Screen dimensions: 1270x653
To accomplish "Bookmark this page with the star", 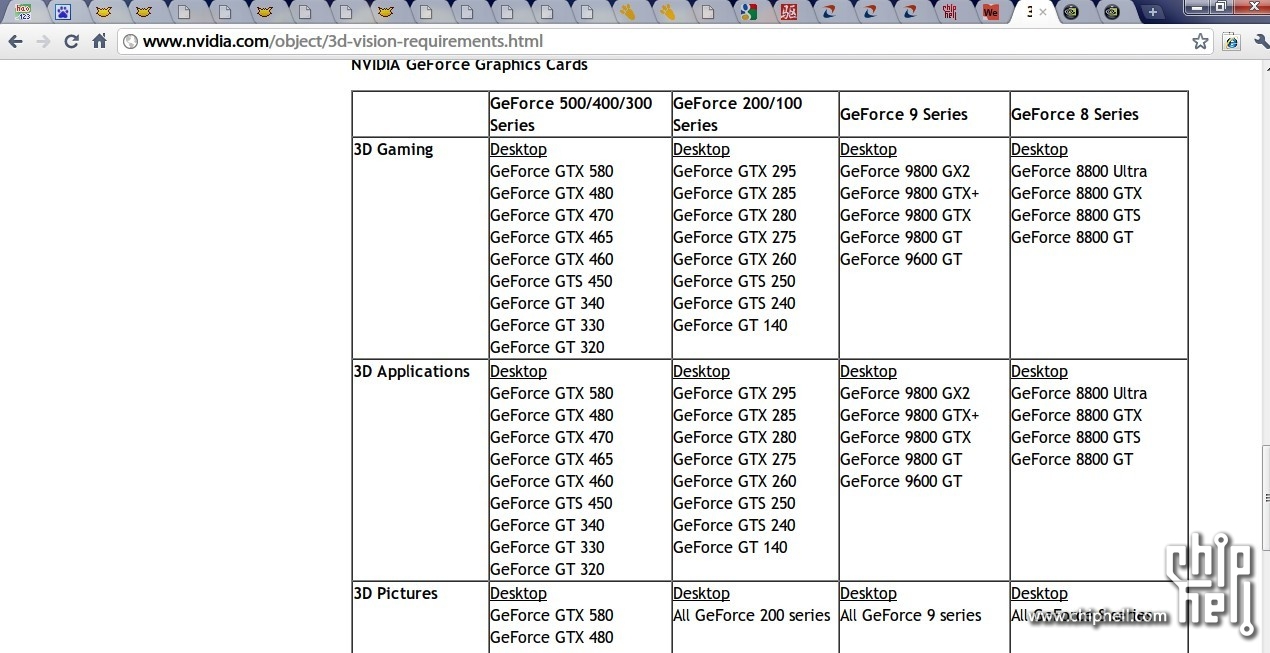I will point(1200,41).
